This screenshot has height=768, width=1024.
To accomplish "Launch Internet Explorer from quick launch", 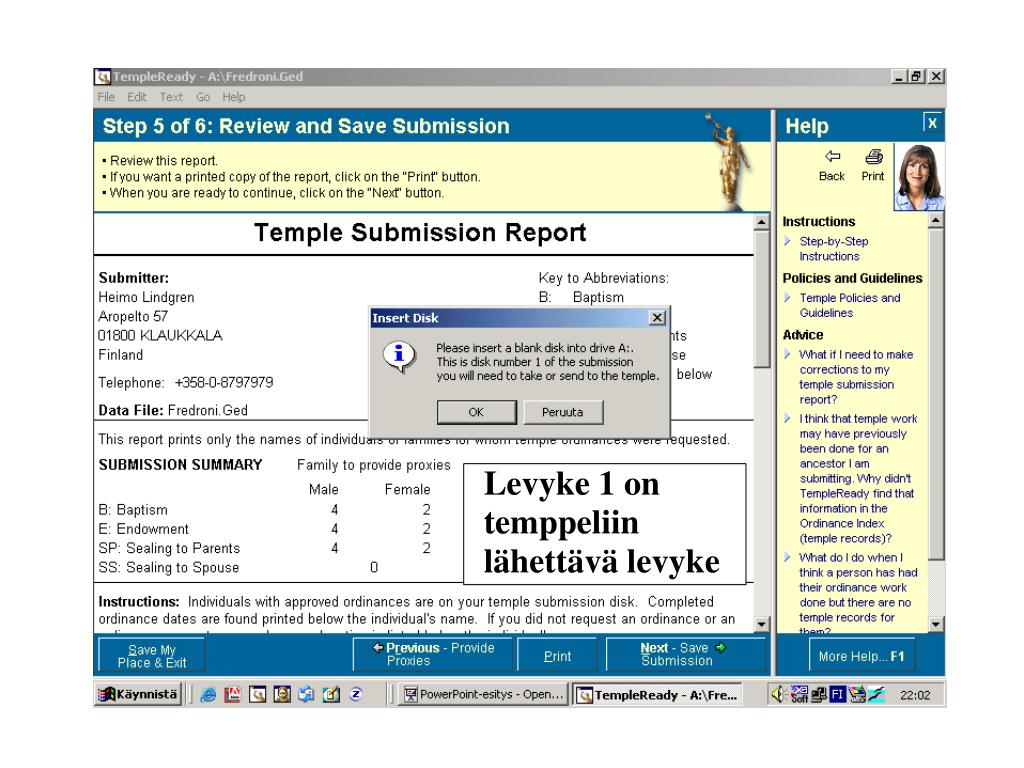I will 208,695.
